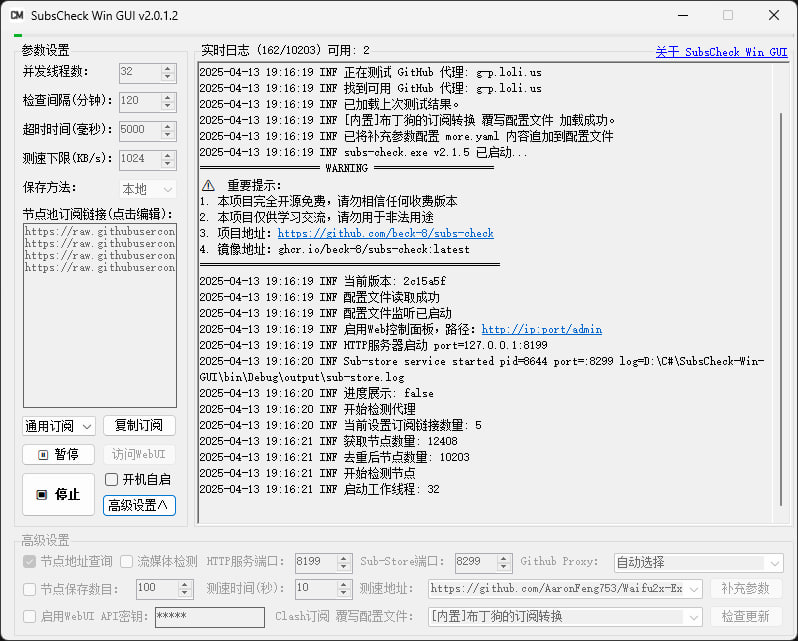Viewport: 798px width, 641px height.
Task: Enable the 开机自启 checkbox
Action: click(x=111, y=479)
